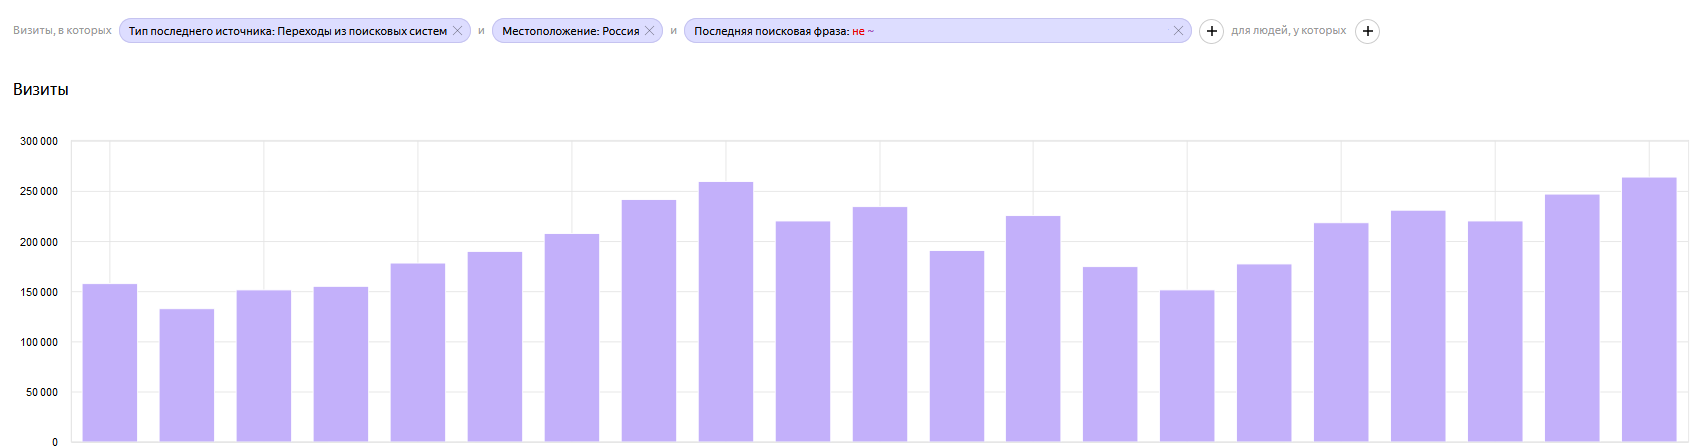Viewport: 1698px width, 447px height.
Task: Select the third bar from the left
Action: [264, 365]
